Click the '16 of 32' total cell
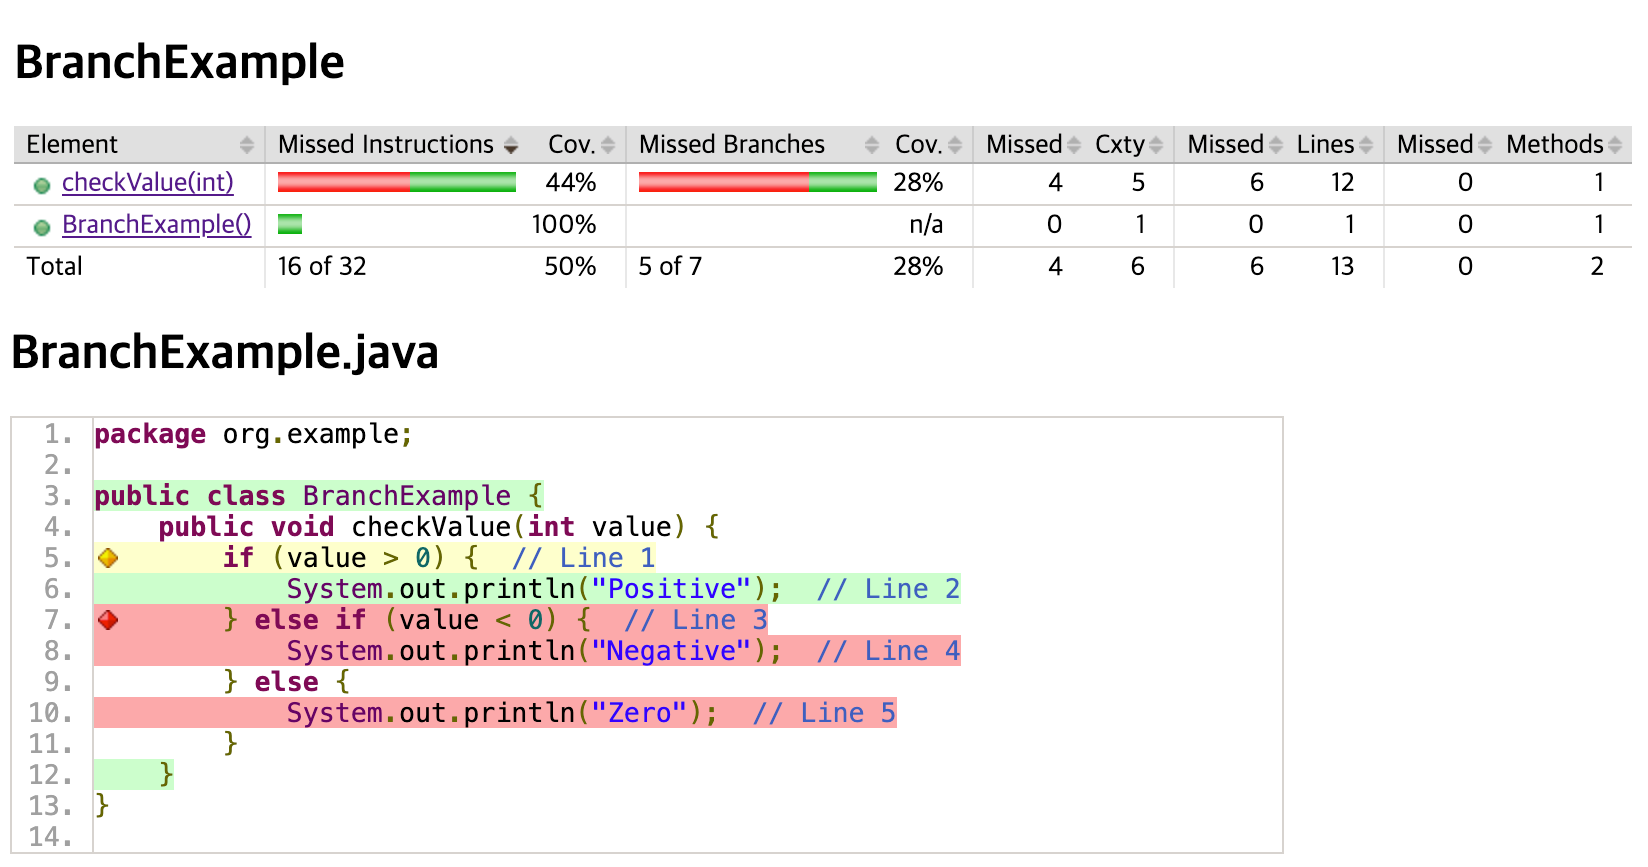Viewport: 1648px width, 867px height. [x=322, y=266]
